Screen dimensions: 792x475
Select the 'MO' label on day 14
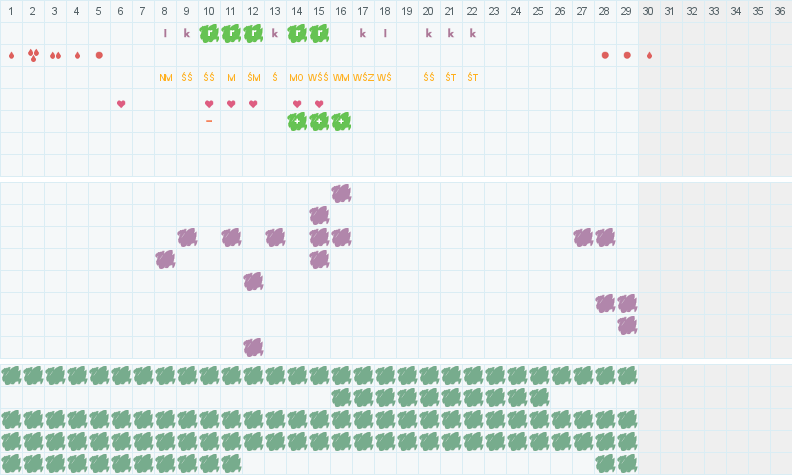pos(297,77)
